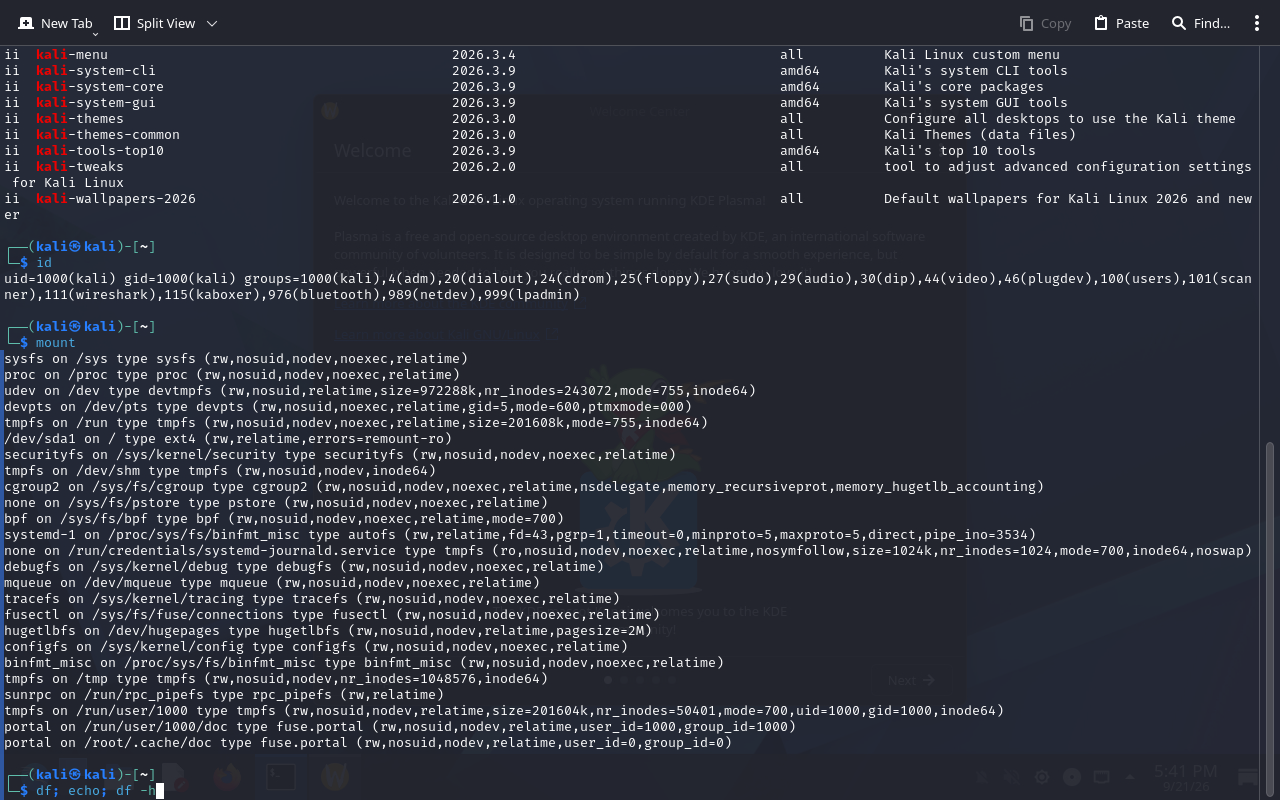This screenshot has width=1280, height=800.
Task: Select the 'Paste' toolbar label
Action: 1132,23
